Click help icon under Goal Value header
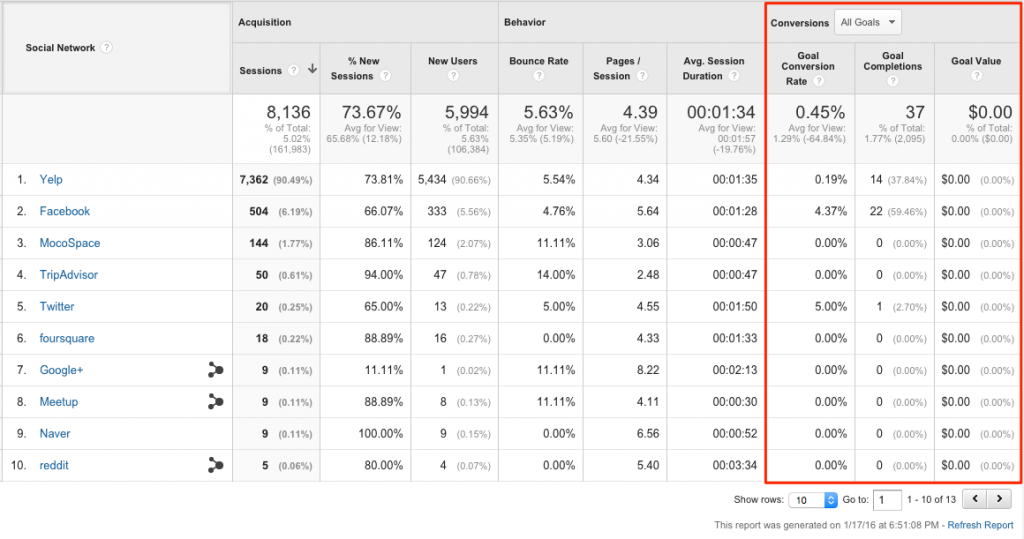Viewport: 1024px width, 539px height. click(x=976, y=76)
